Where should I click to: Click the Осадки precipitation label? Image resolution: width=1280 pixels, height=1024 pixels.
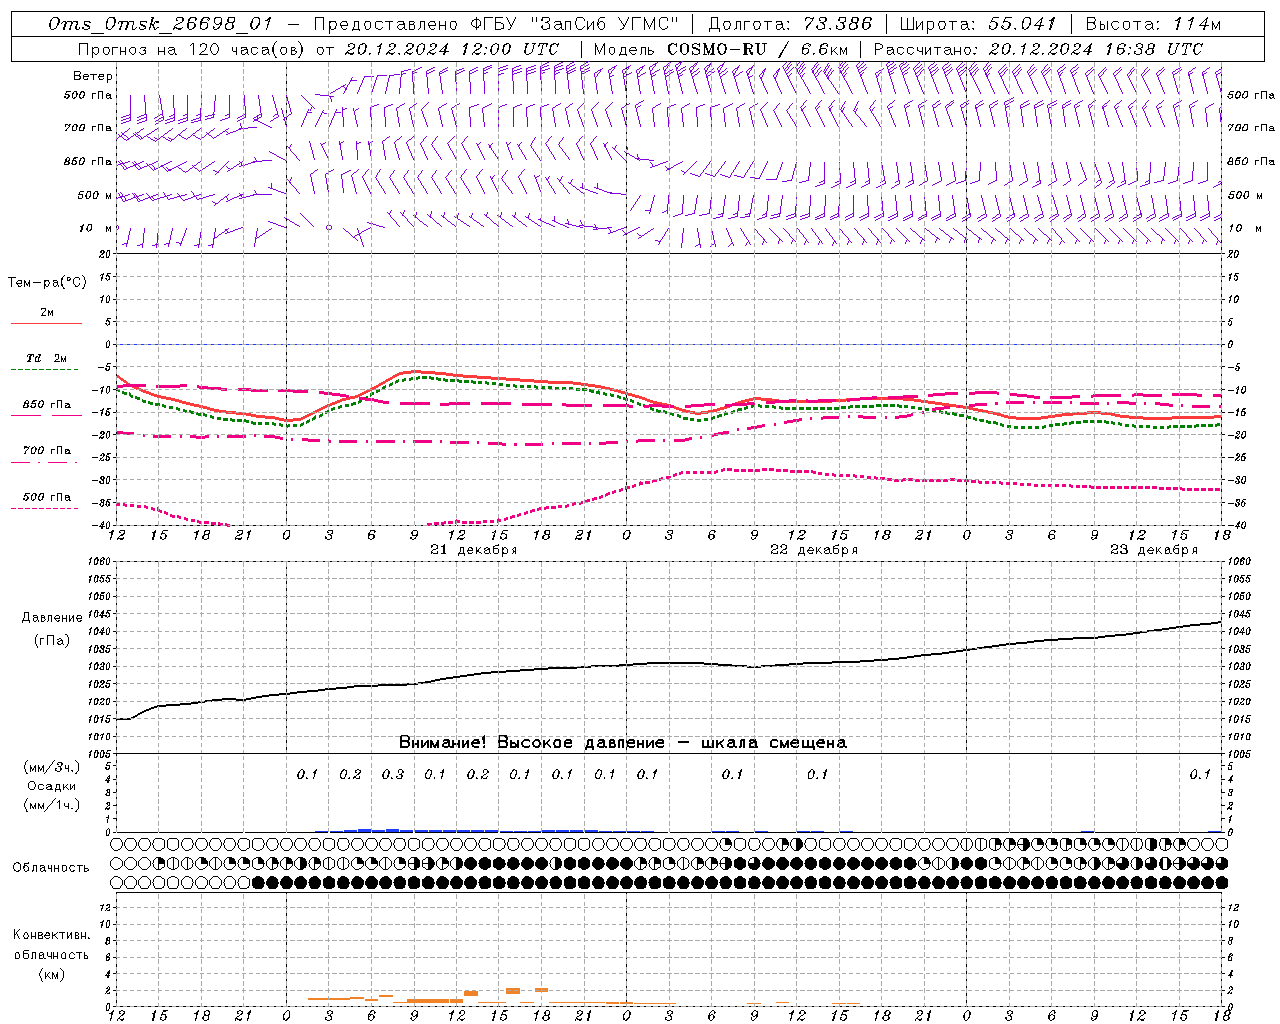point(52,786)
